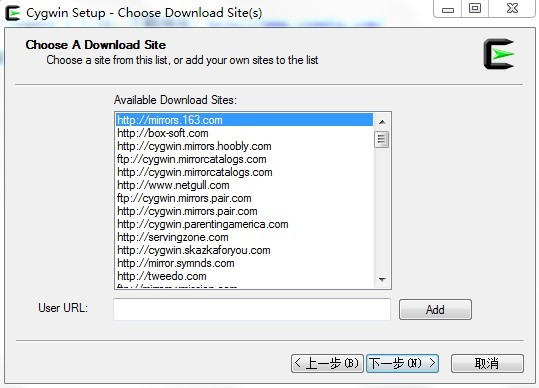The width and height of the screenshot is (539, 388).
Task: Select the http://box-soft.com mirror
Action: 244,133
